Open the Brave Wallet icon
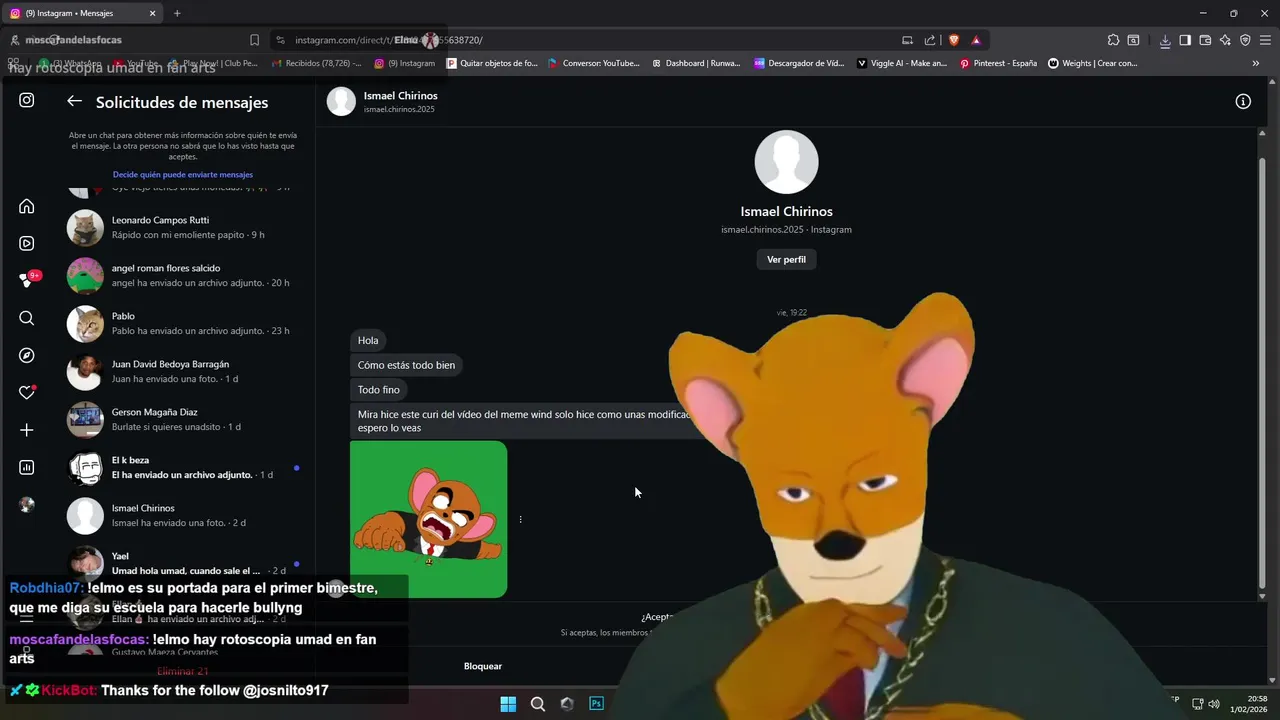1280x720 pixels. pyautogui.click(x=1205, y=40)
